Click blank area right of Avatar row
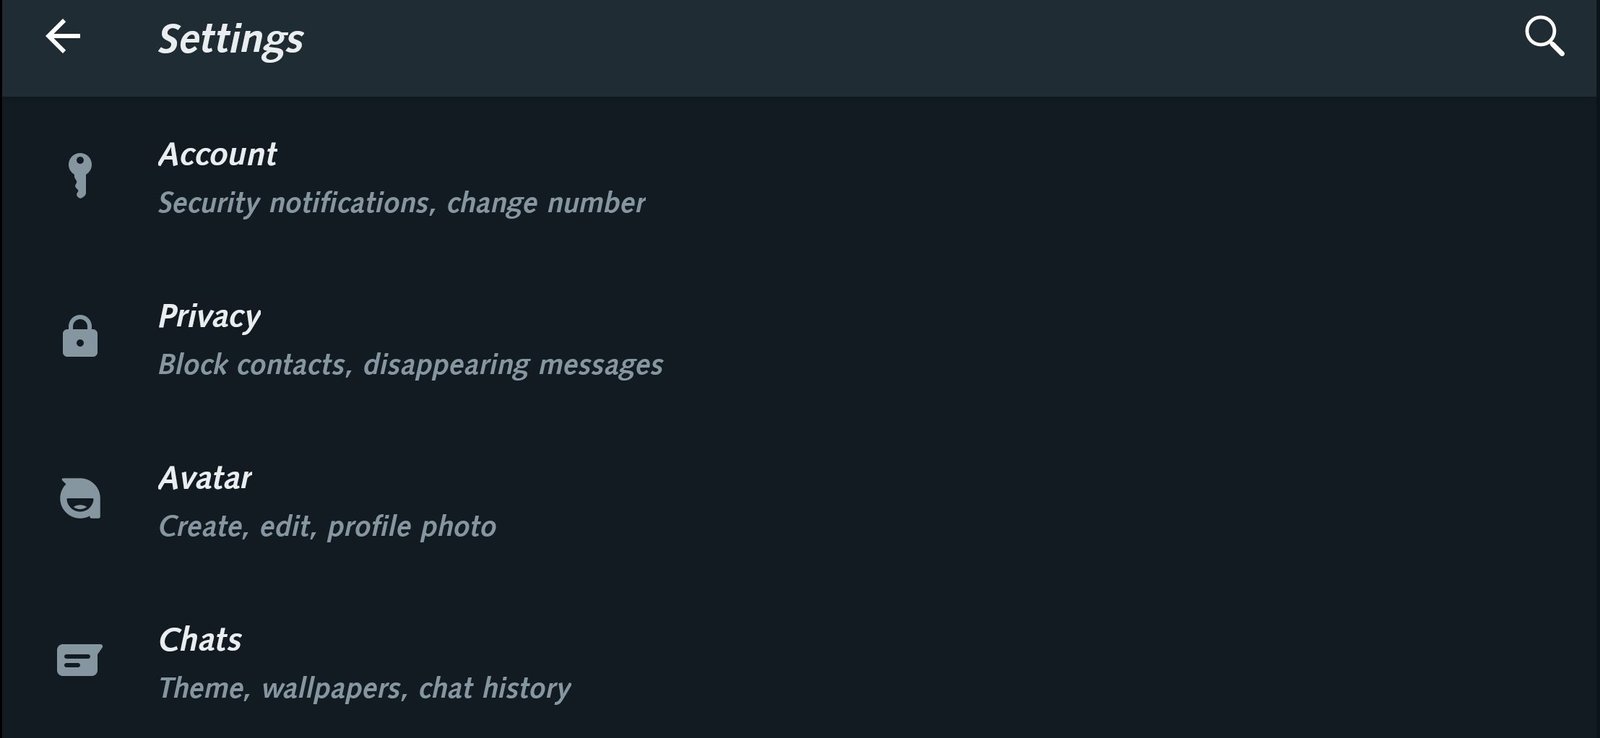 tap(1100, 500)
